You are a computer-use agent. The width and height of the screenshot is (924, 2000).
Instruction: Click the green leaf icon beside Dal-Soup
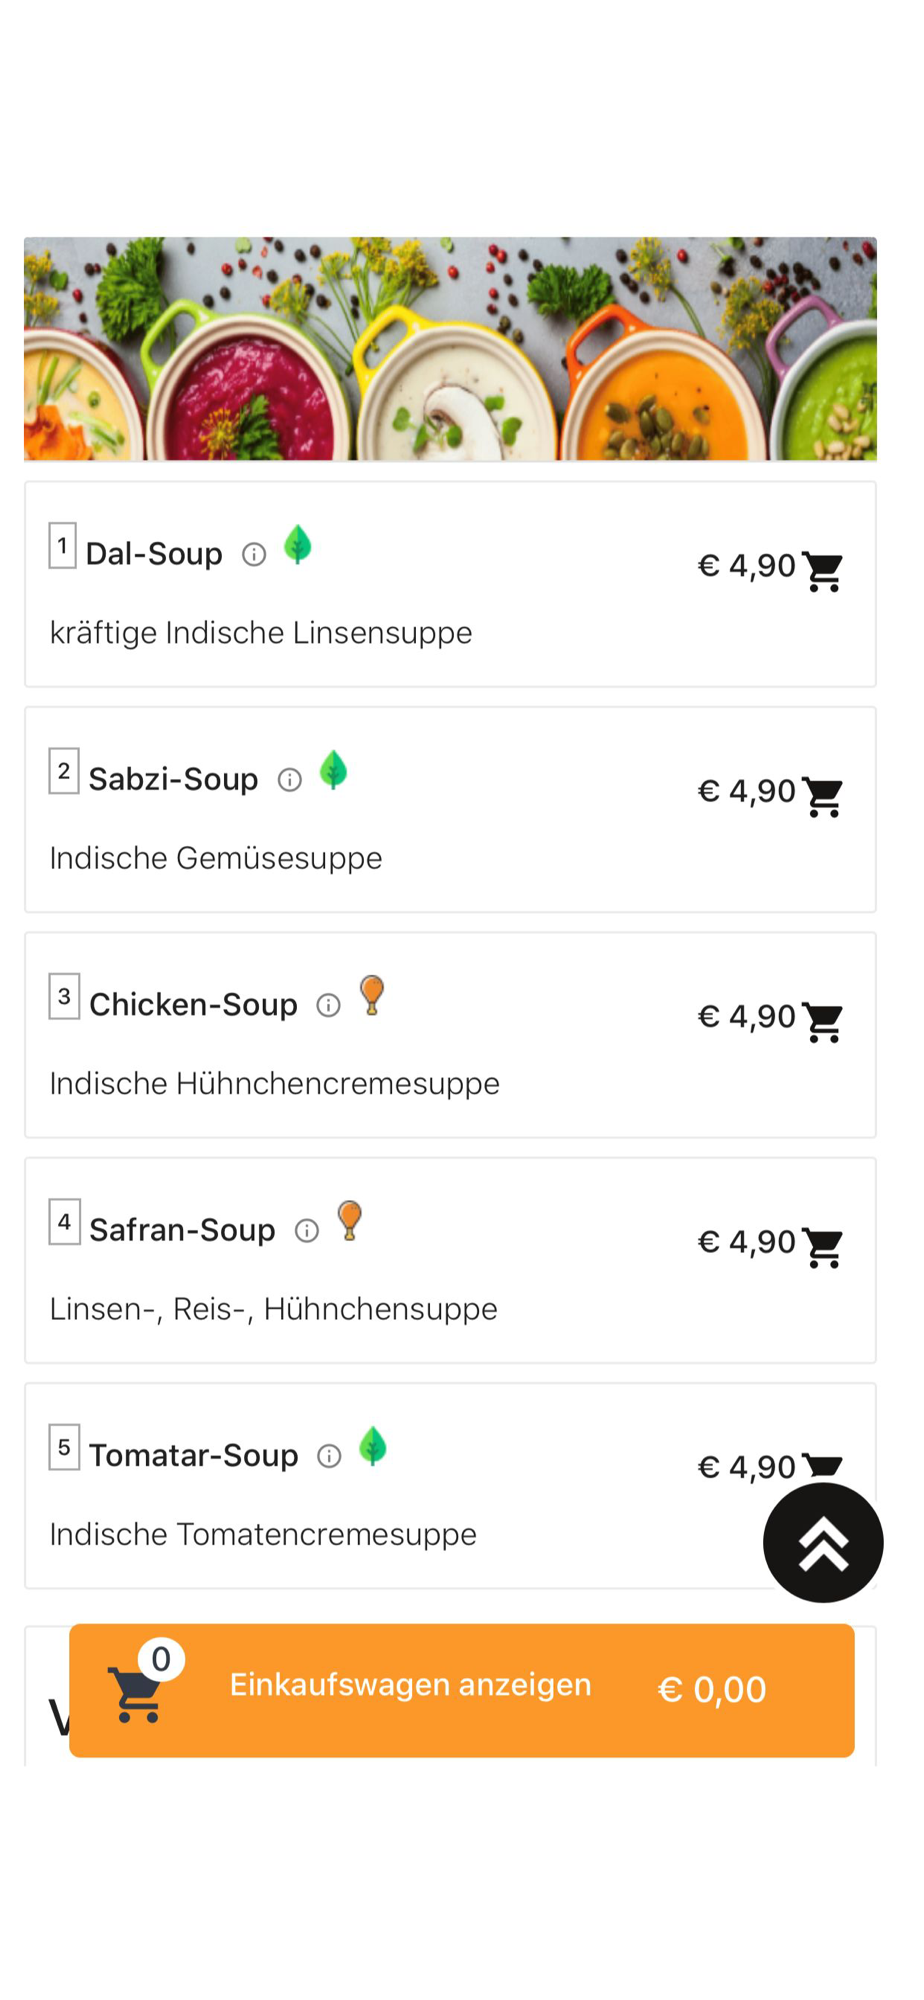(x=298, y=545)
